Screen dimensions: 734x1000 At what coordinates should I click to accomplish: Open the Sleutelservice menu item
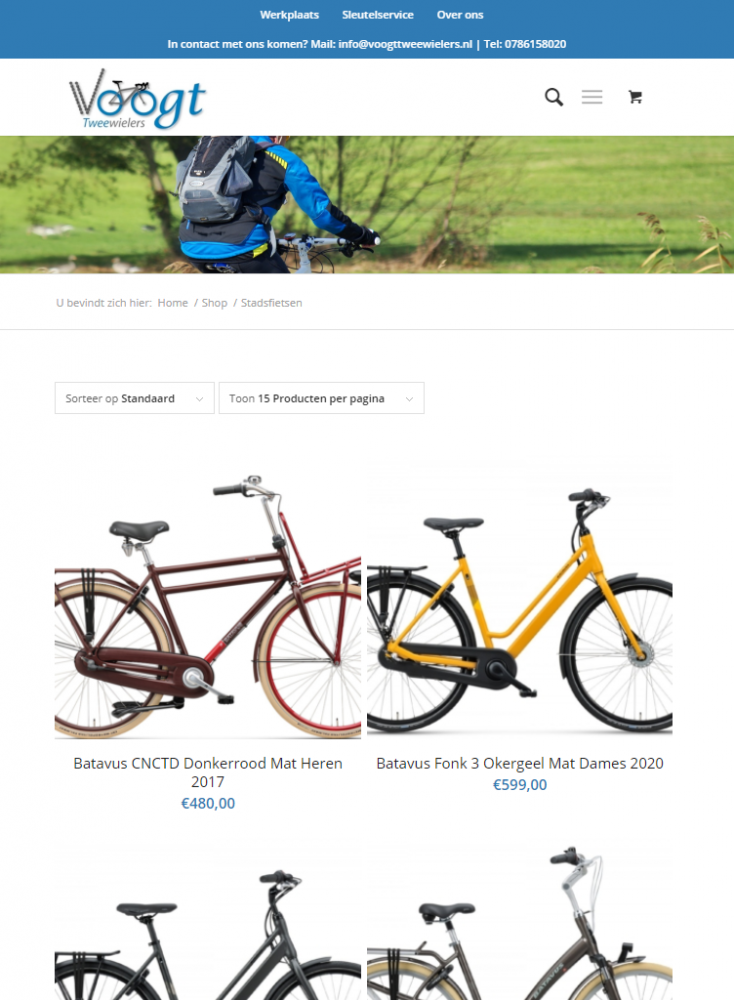378,15
